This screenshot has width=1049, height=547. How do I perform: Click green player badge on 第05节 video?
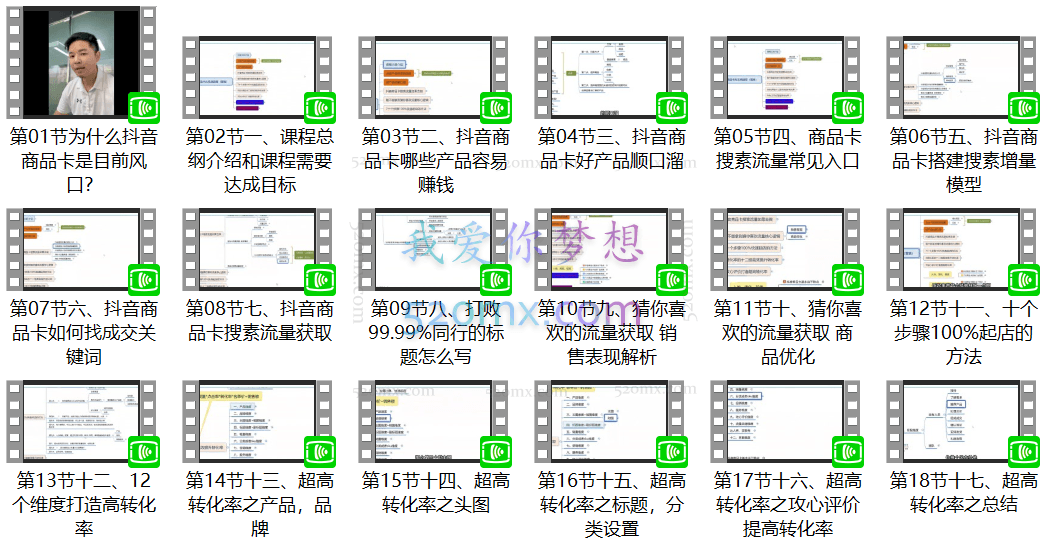coord(848,108)
